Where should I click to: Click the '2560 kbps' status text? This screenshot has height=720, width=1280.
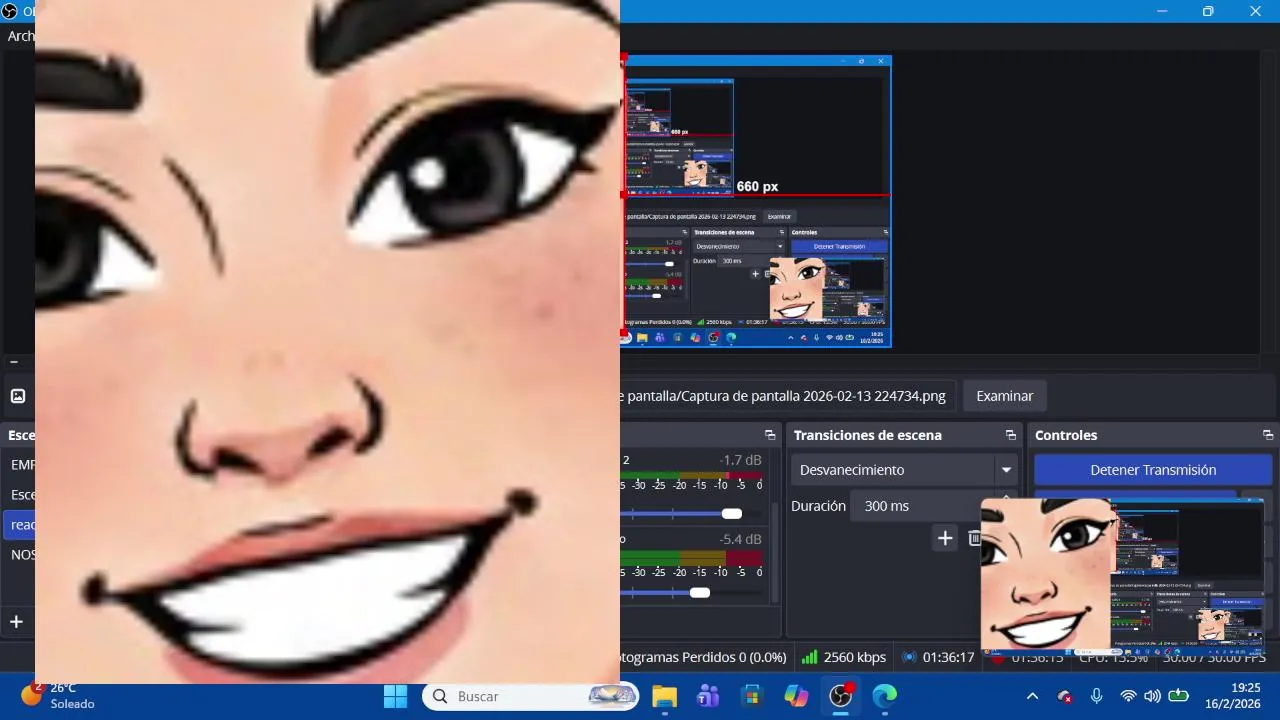pos(855,657)
